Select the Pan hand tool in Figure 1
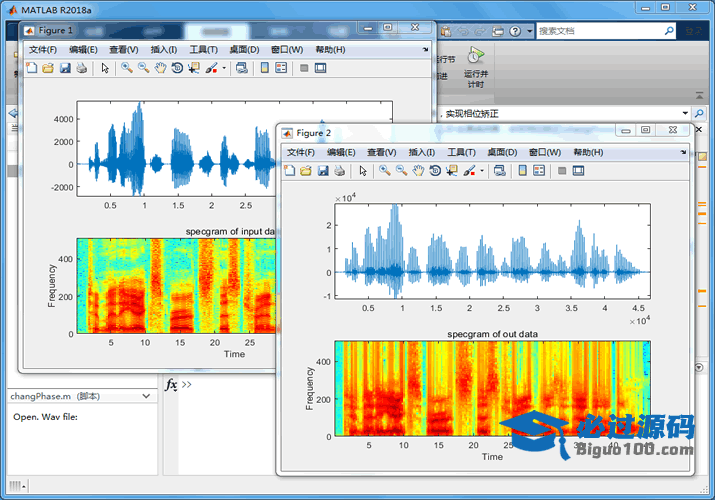This screenshot has width=715, height=500. coord(160,68)
